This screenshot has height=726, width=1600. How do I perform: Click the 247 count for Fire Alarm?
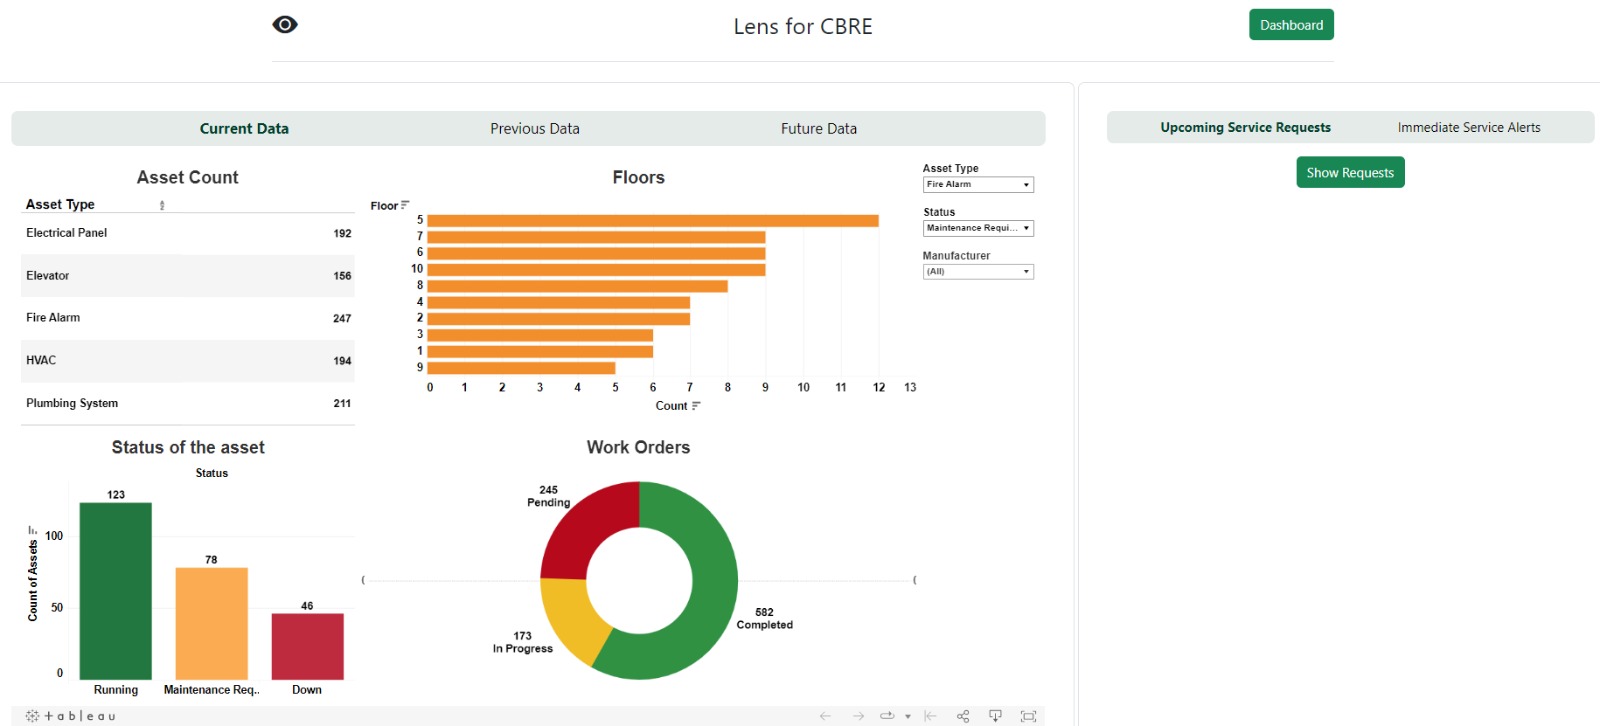click(342, 318)
